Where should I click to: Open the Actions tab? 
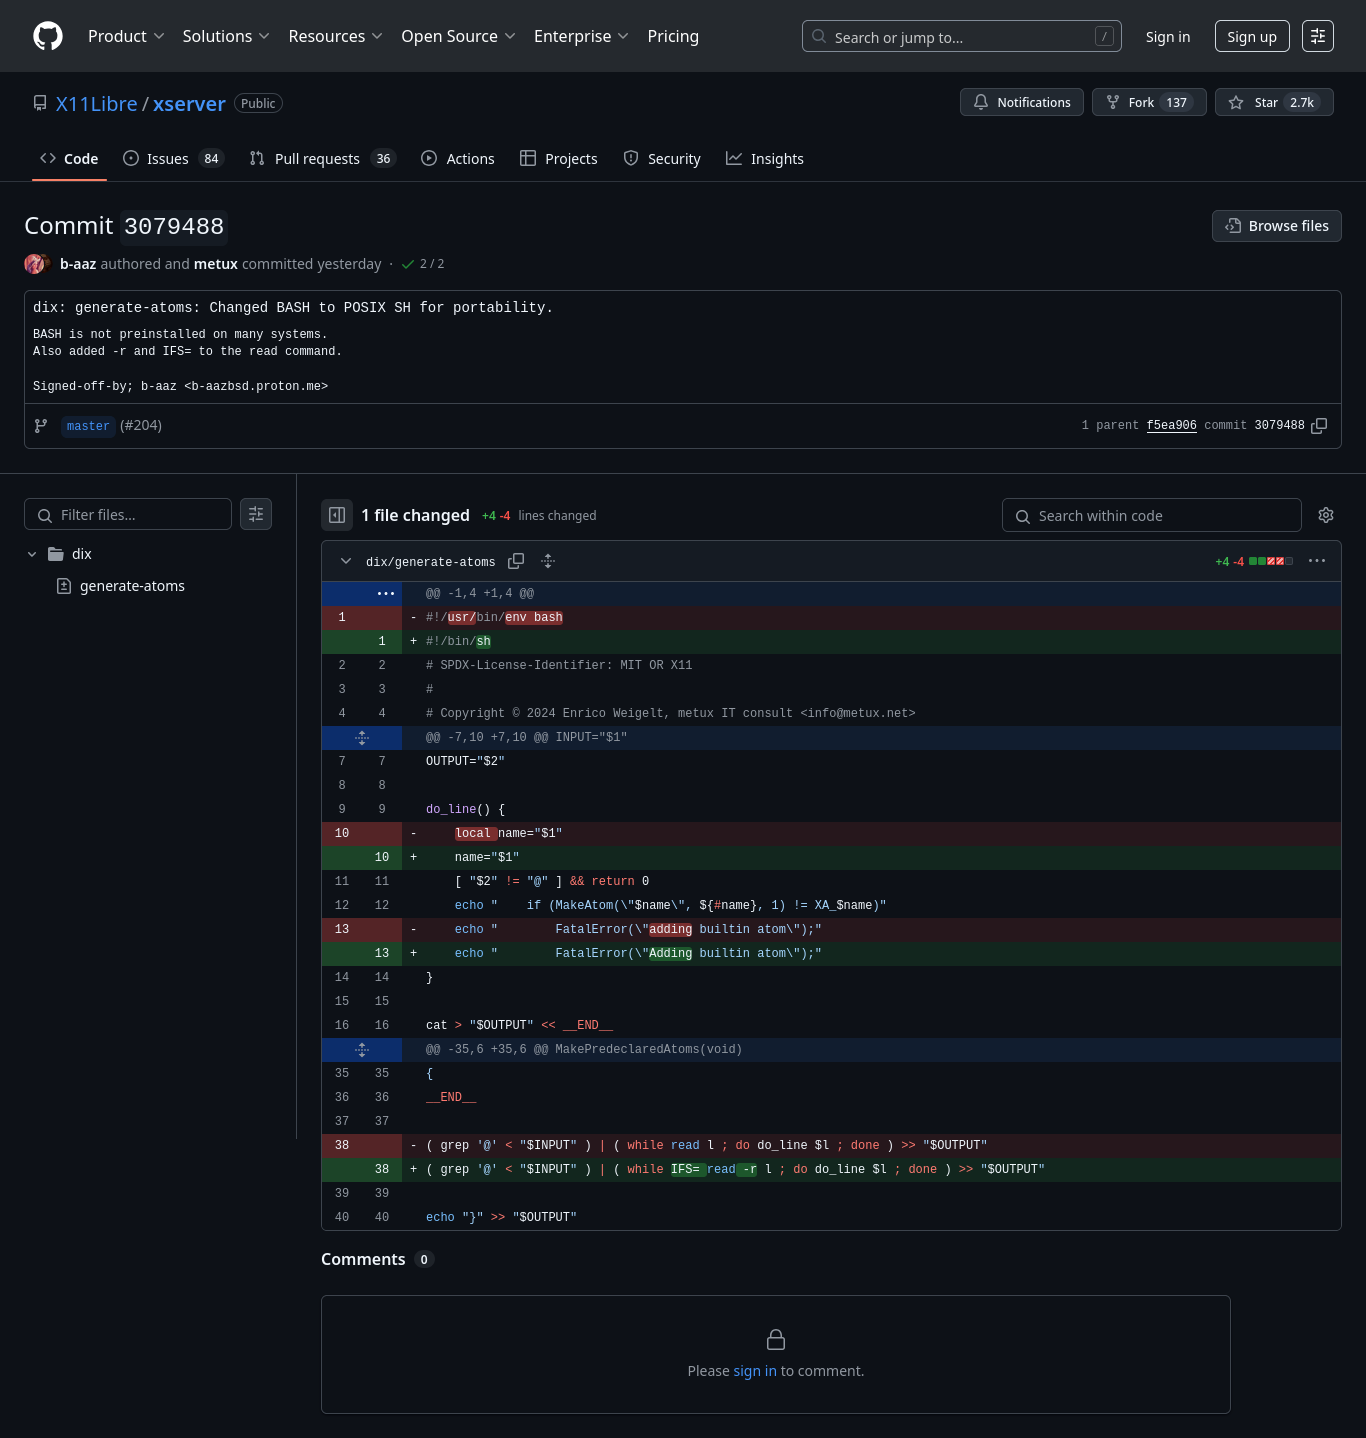click(458, 159)
